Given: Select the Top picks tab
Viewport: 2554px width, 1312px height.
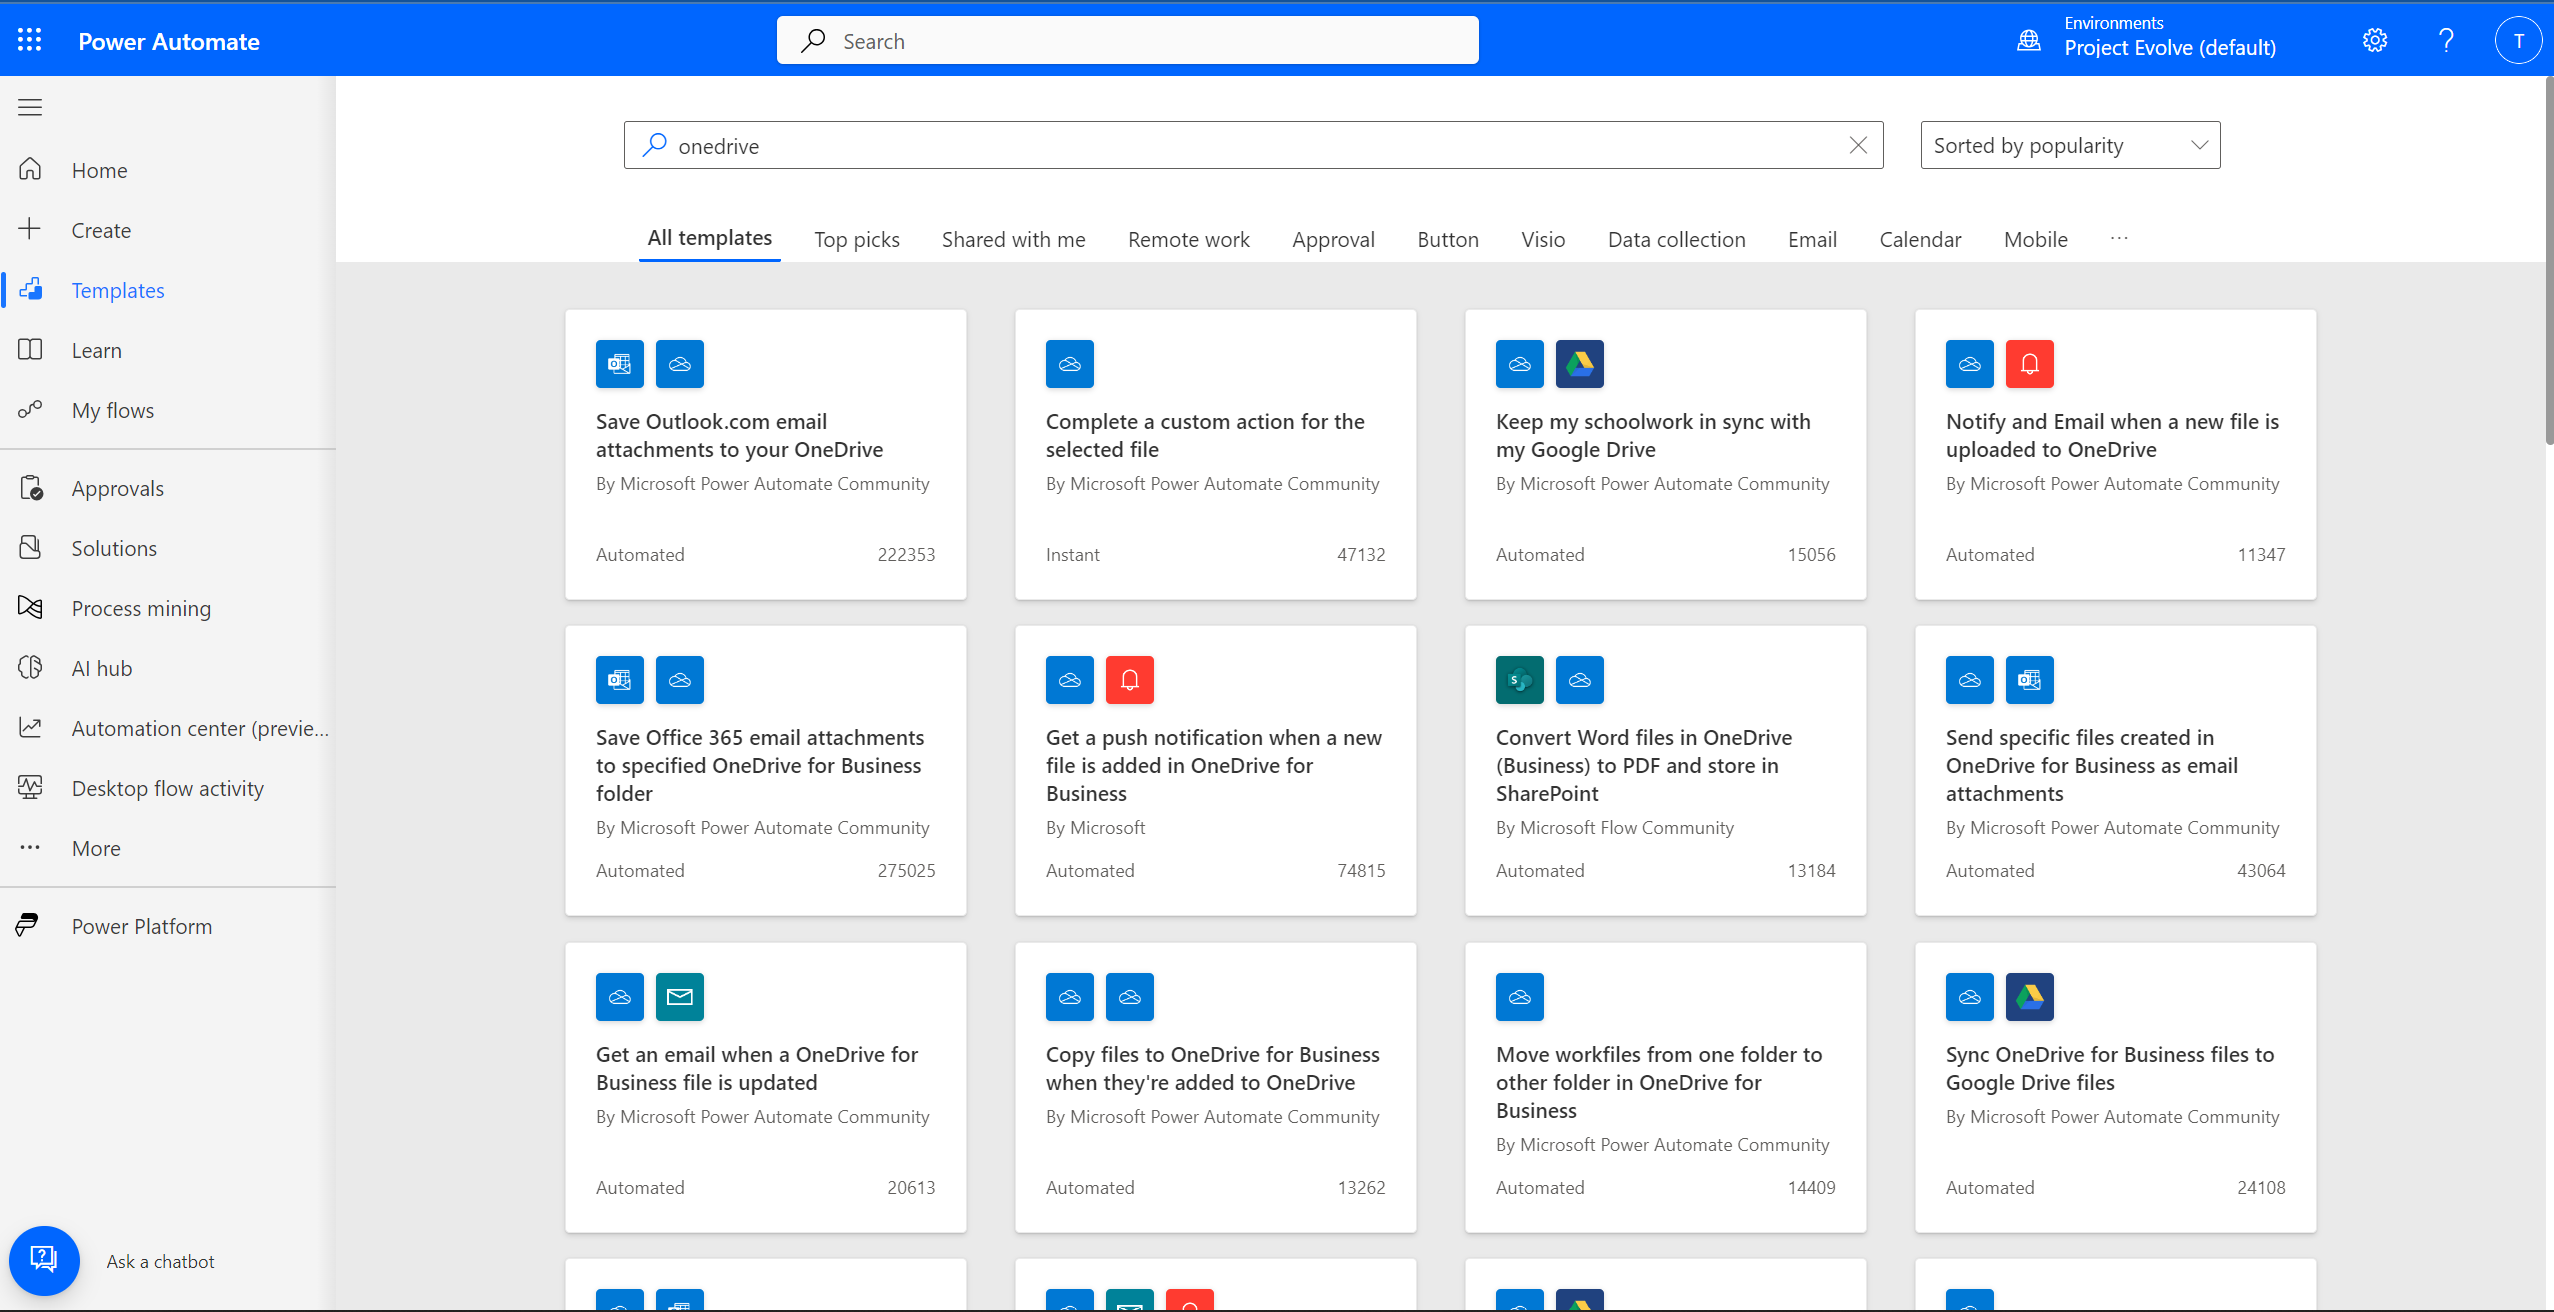Looking at the screenshot, I should (x=856, y=238).
